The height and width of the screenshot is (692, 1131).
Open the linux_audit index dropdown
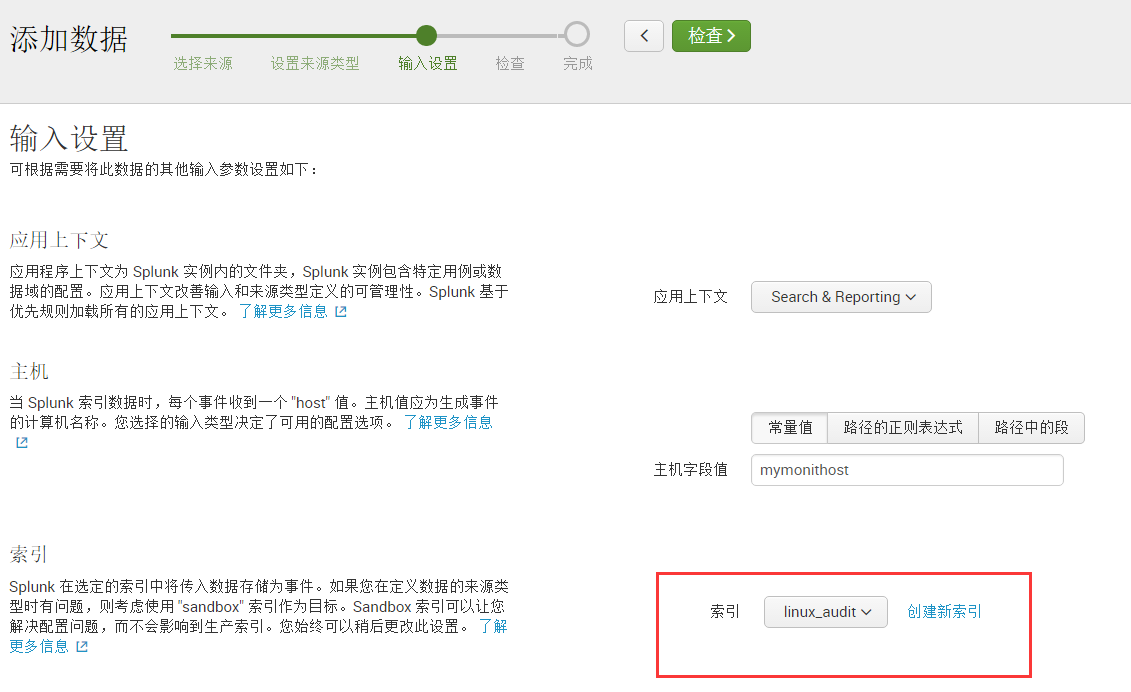[x=826, y=612]
